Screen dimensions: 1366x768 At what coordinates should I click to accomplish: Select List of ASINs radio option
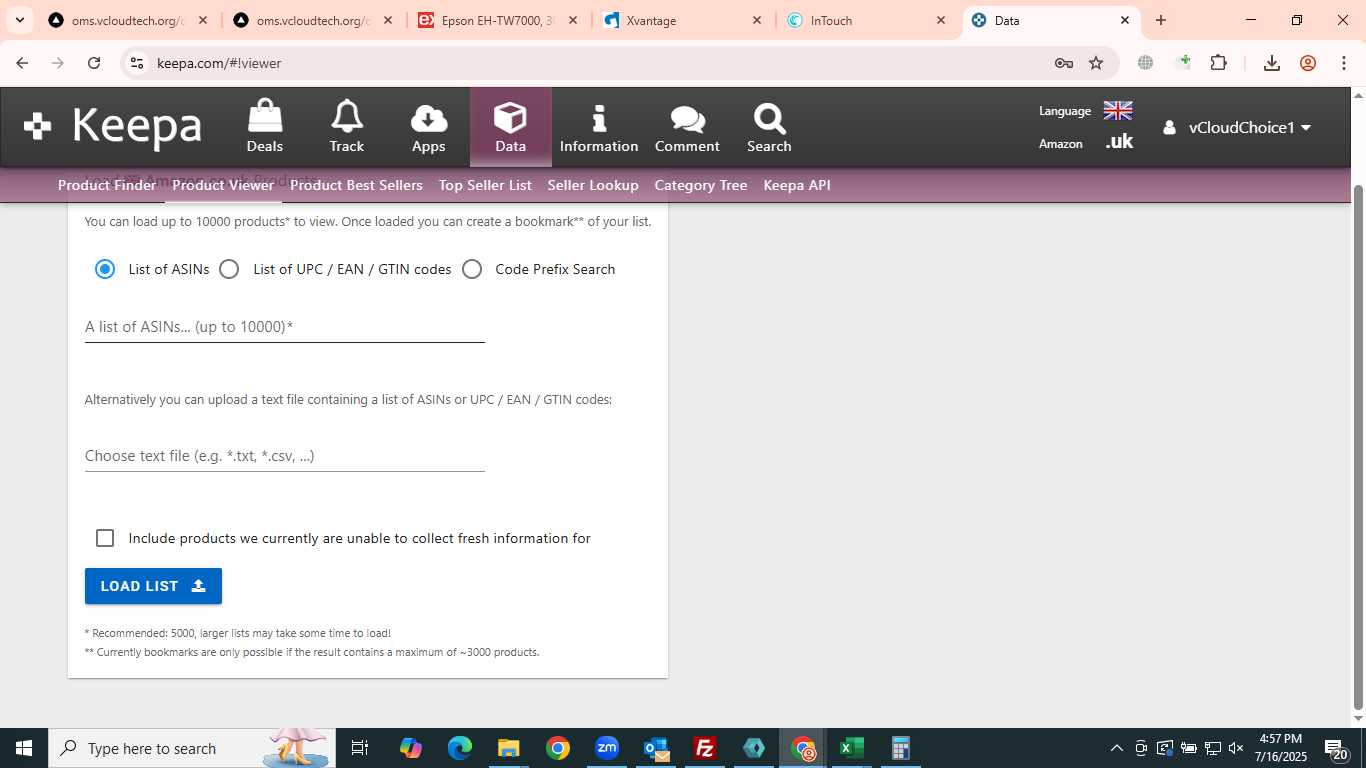click(x=105, y=269)
